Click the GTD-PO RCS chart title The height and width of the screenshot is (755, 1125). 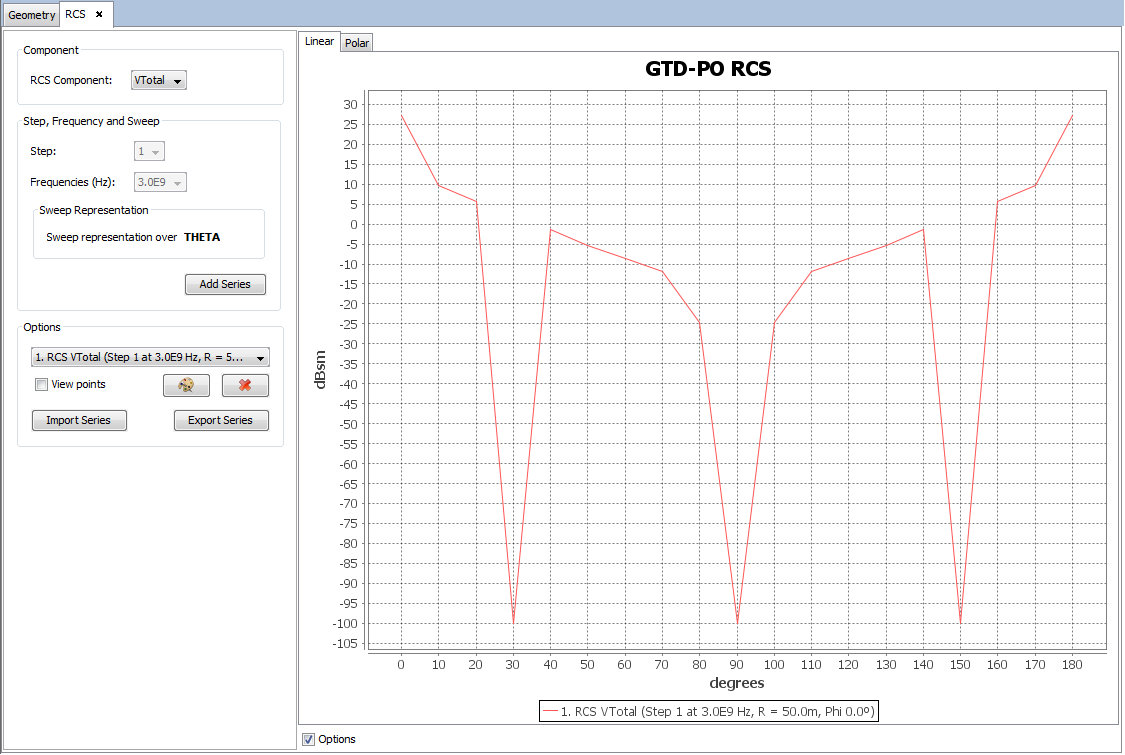point(708,69)
